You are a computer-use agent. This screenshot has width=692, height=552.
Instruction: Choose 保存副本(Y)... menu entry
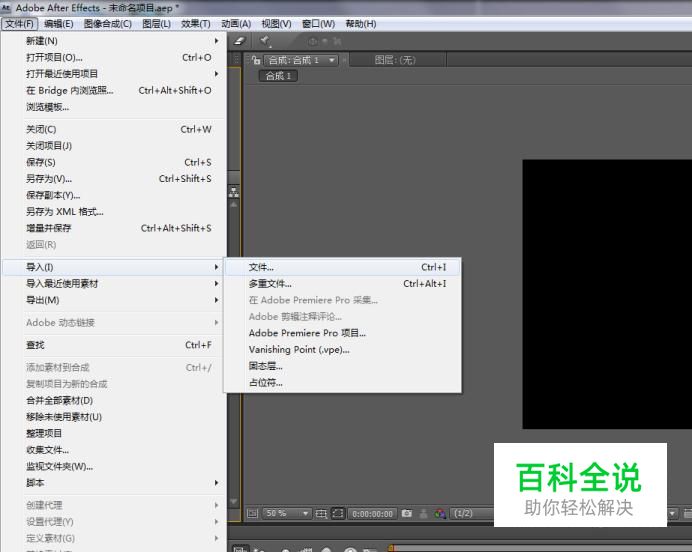click(x=114, y=195)
